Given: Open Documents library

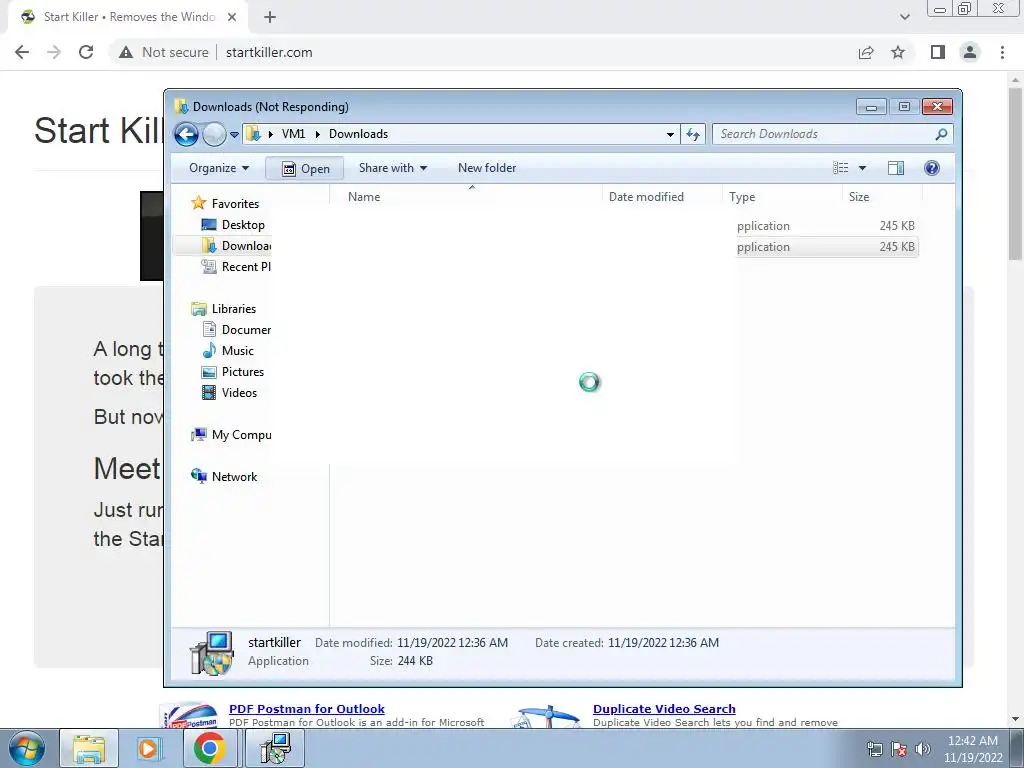Looking at the screenshot, I should click(x=236, y=330).
